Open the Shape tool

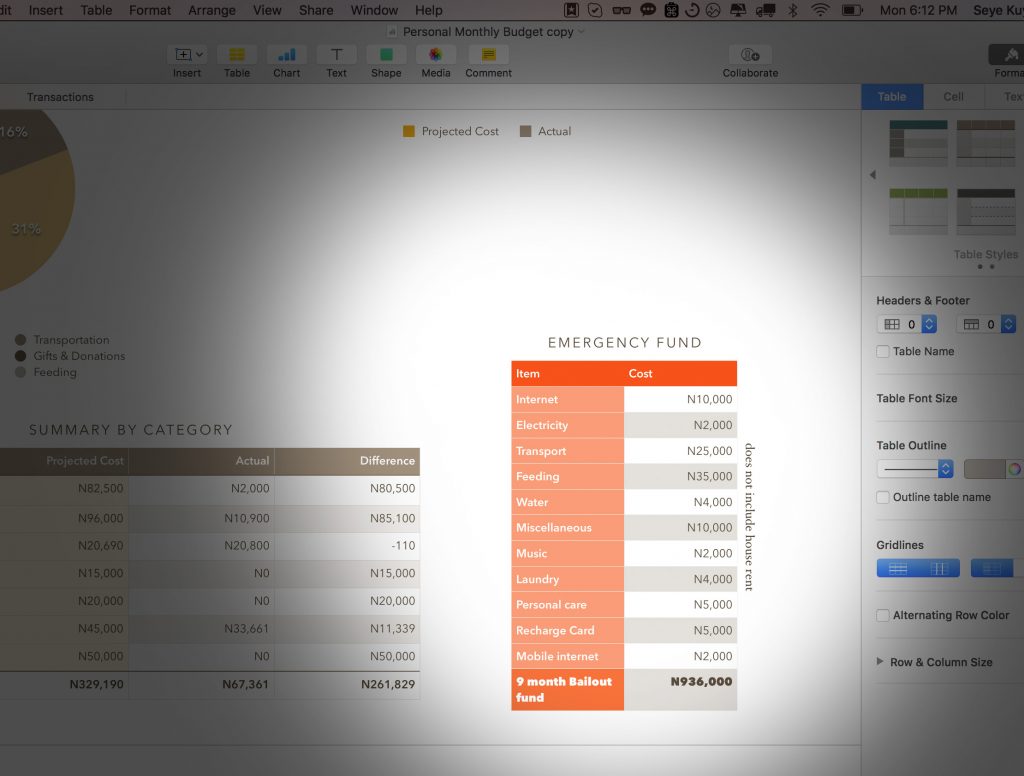[386, 55]
